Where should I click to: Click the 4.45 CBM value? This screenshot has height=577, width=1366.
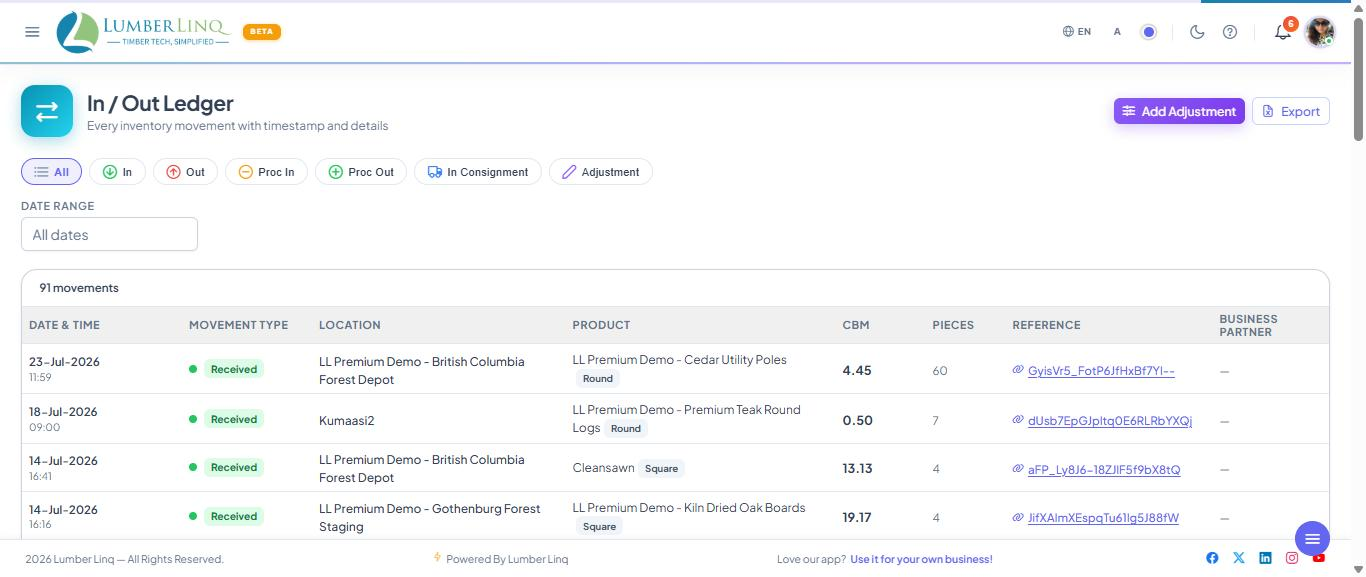(857, 370)
